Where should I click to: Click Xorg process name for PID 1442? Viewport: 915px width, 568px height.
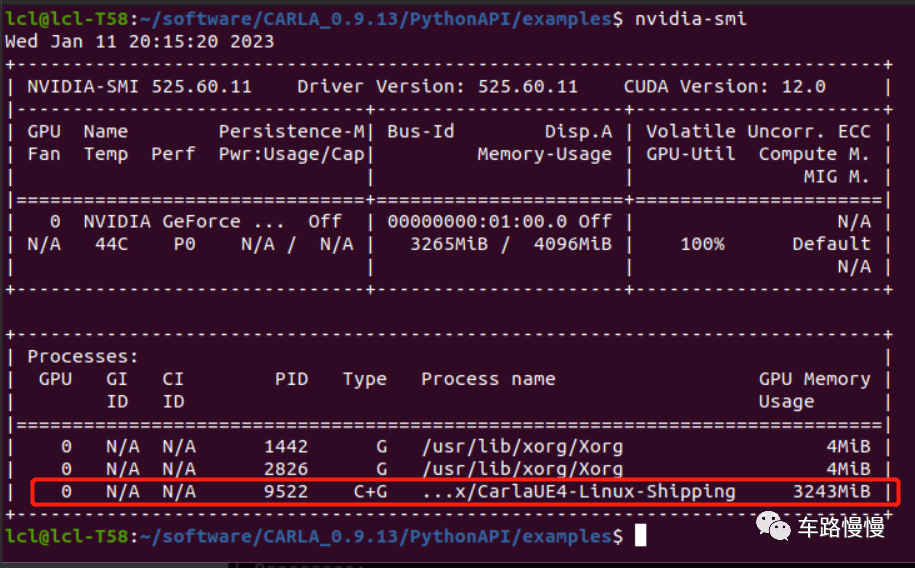(522, 447)
